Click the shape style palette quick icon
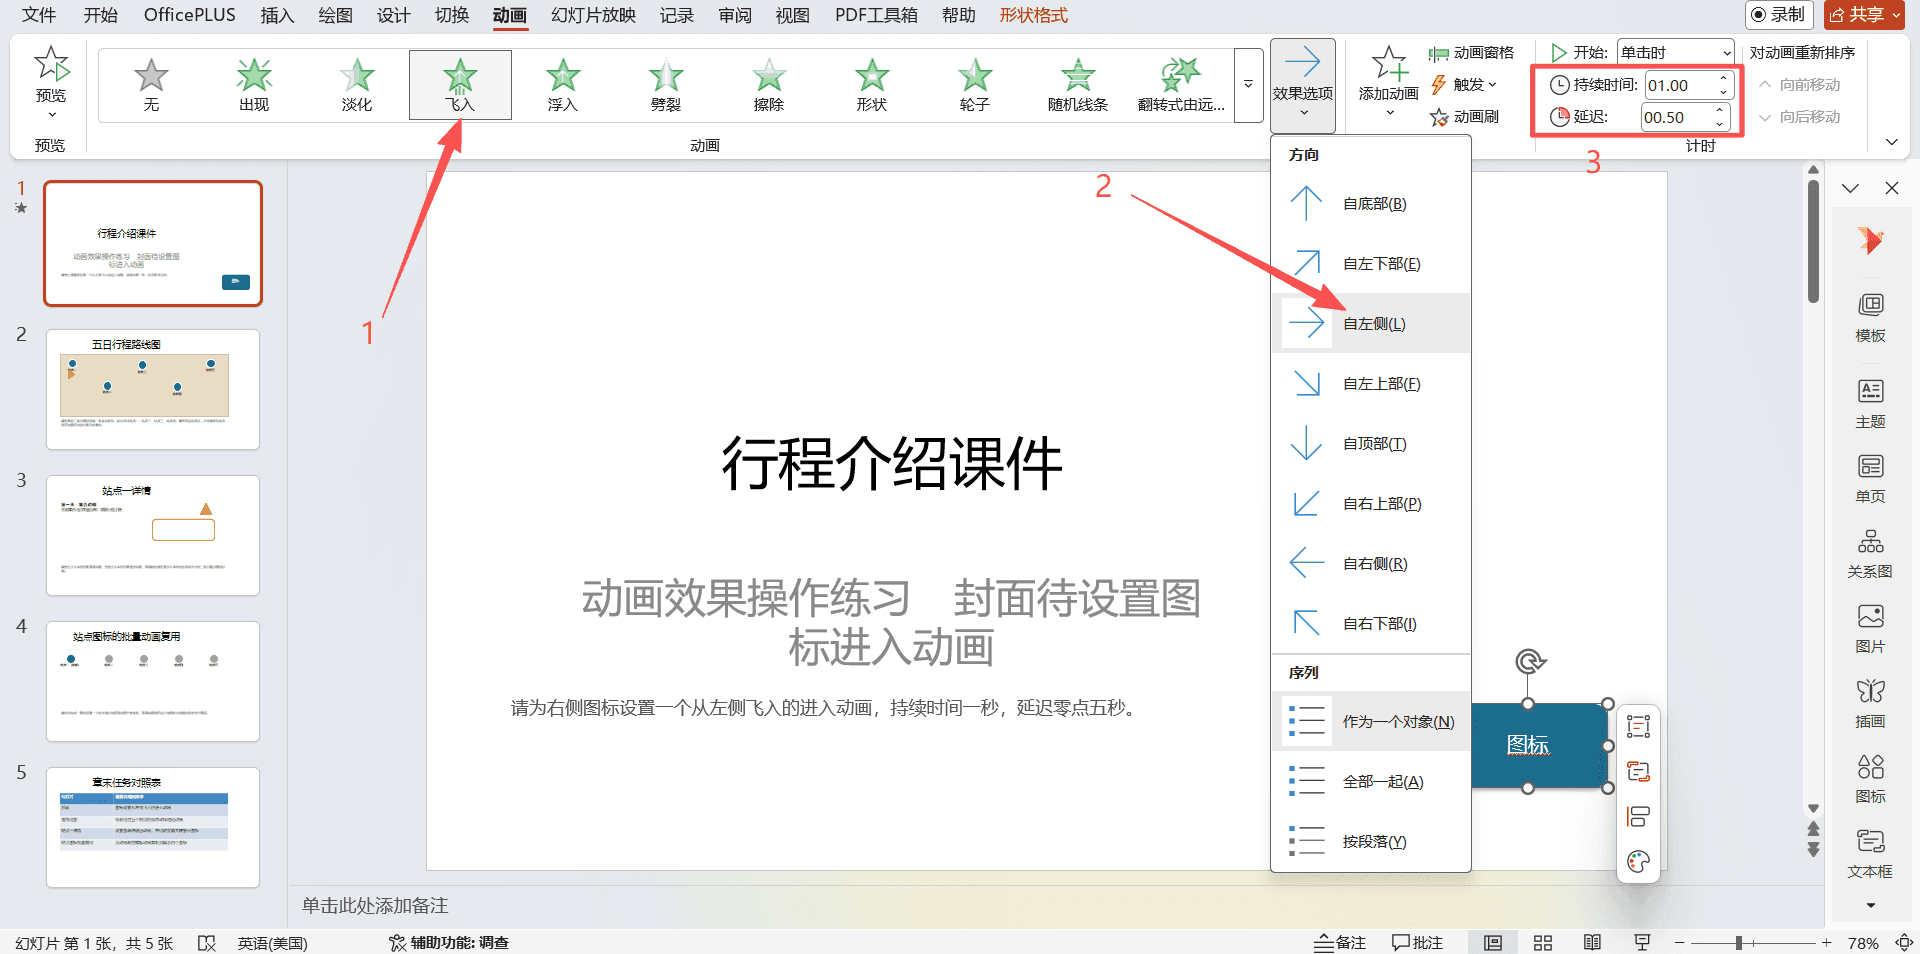This screenshot has height=954, width=1920. 1638,861
